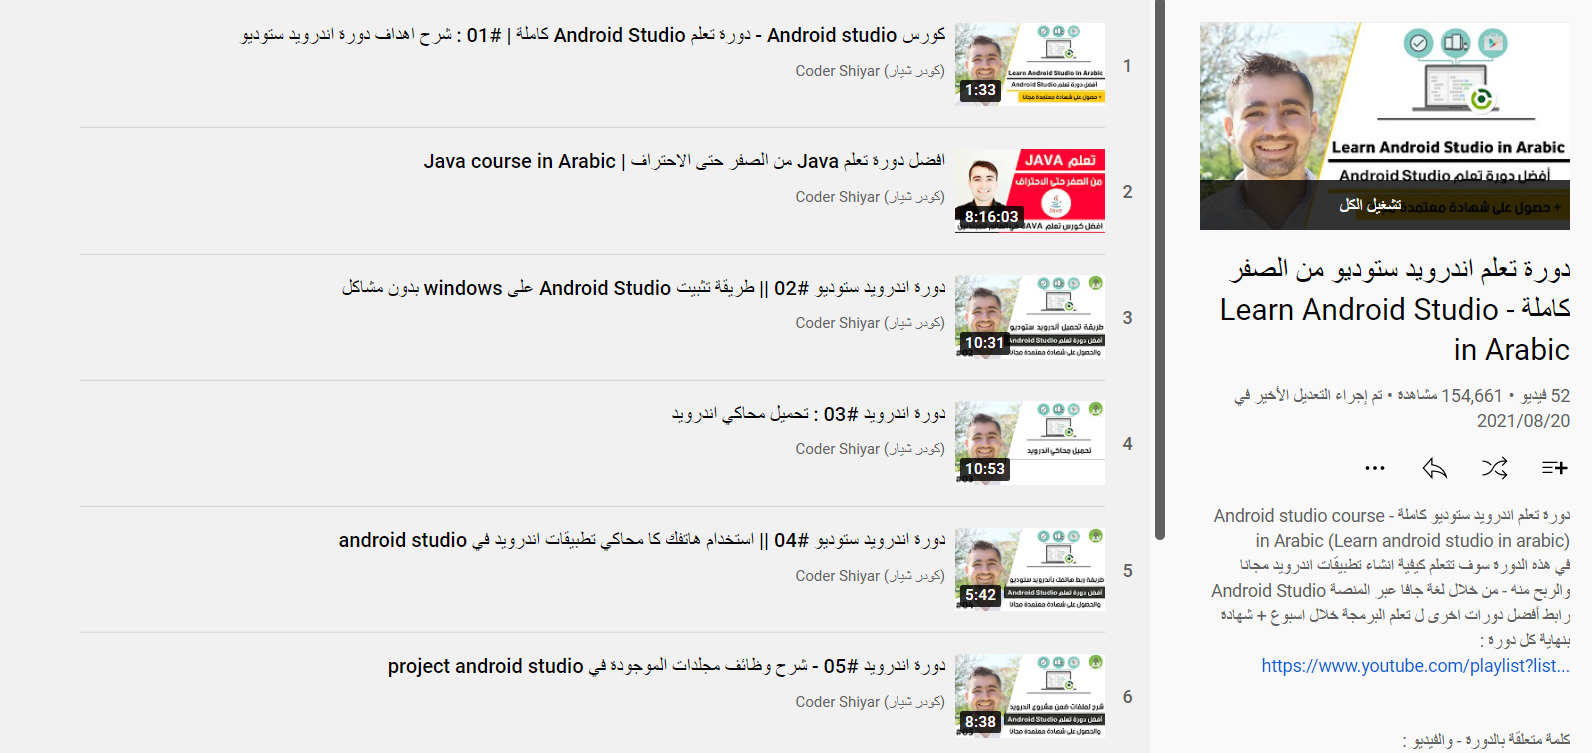The height and width of the screenshot is (753, 1592).
Task: Shuffle the playlist with shuffle icon
Action: point(1494,468)
